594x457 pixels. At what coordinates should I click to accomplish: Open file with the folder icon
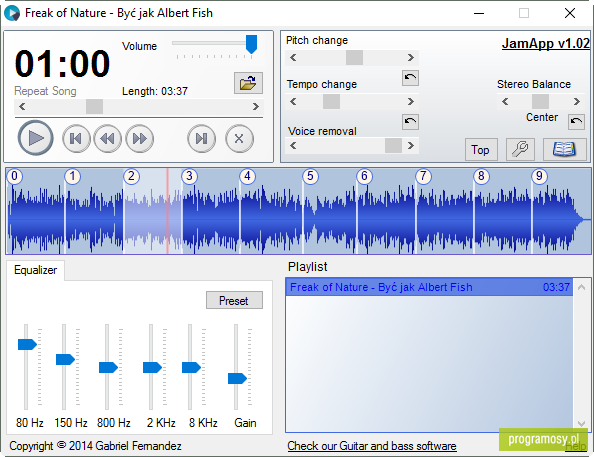click(x=248, y=83)
